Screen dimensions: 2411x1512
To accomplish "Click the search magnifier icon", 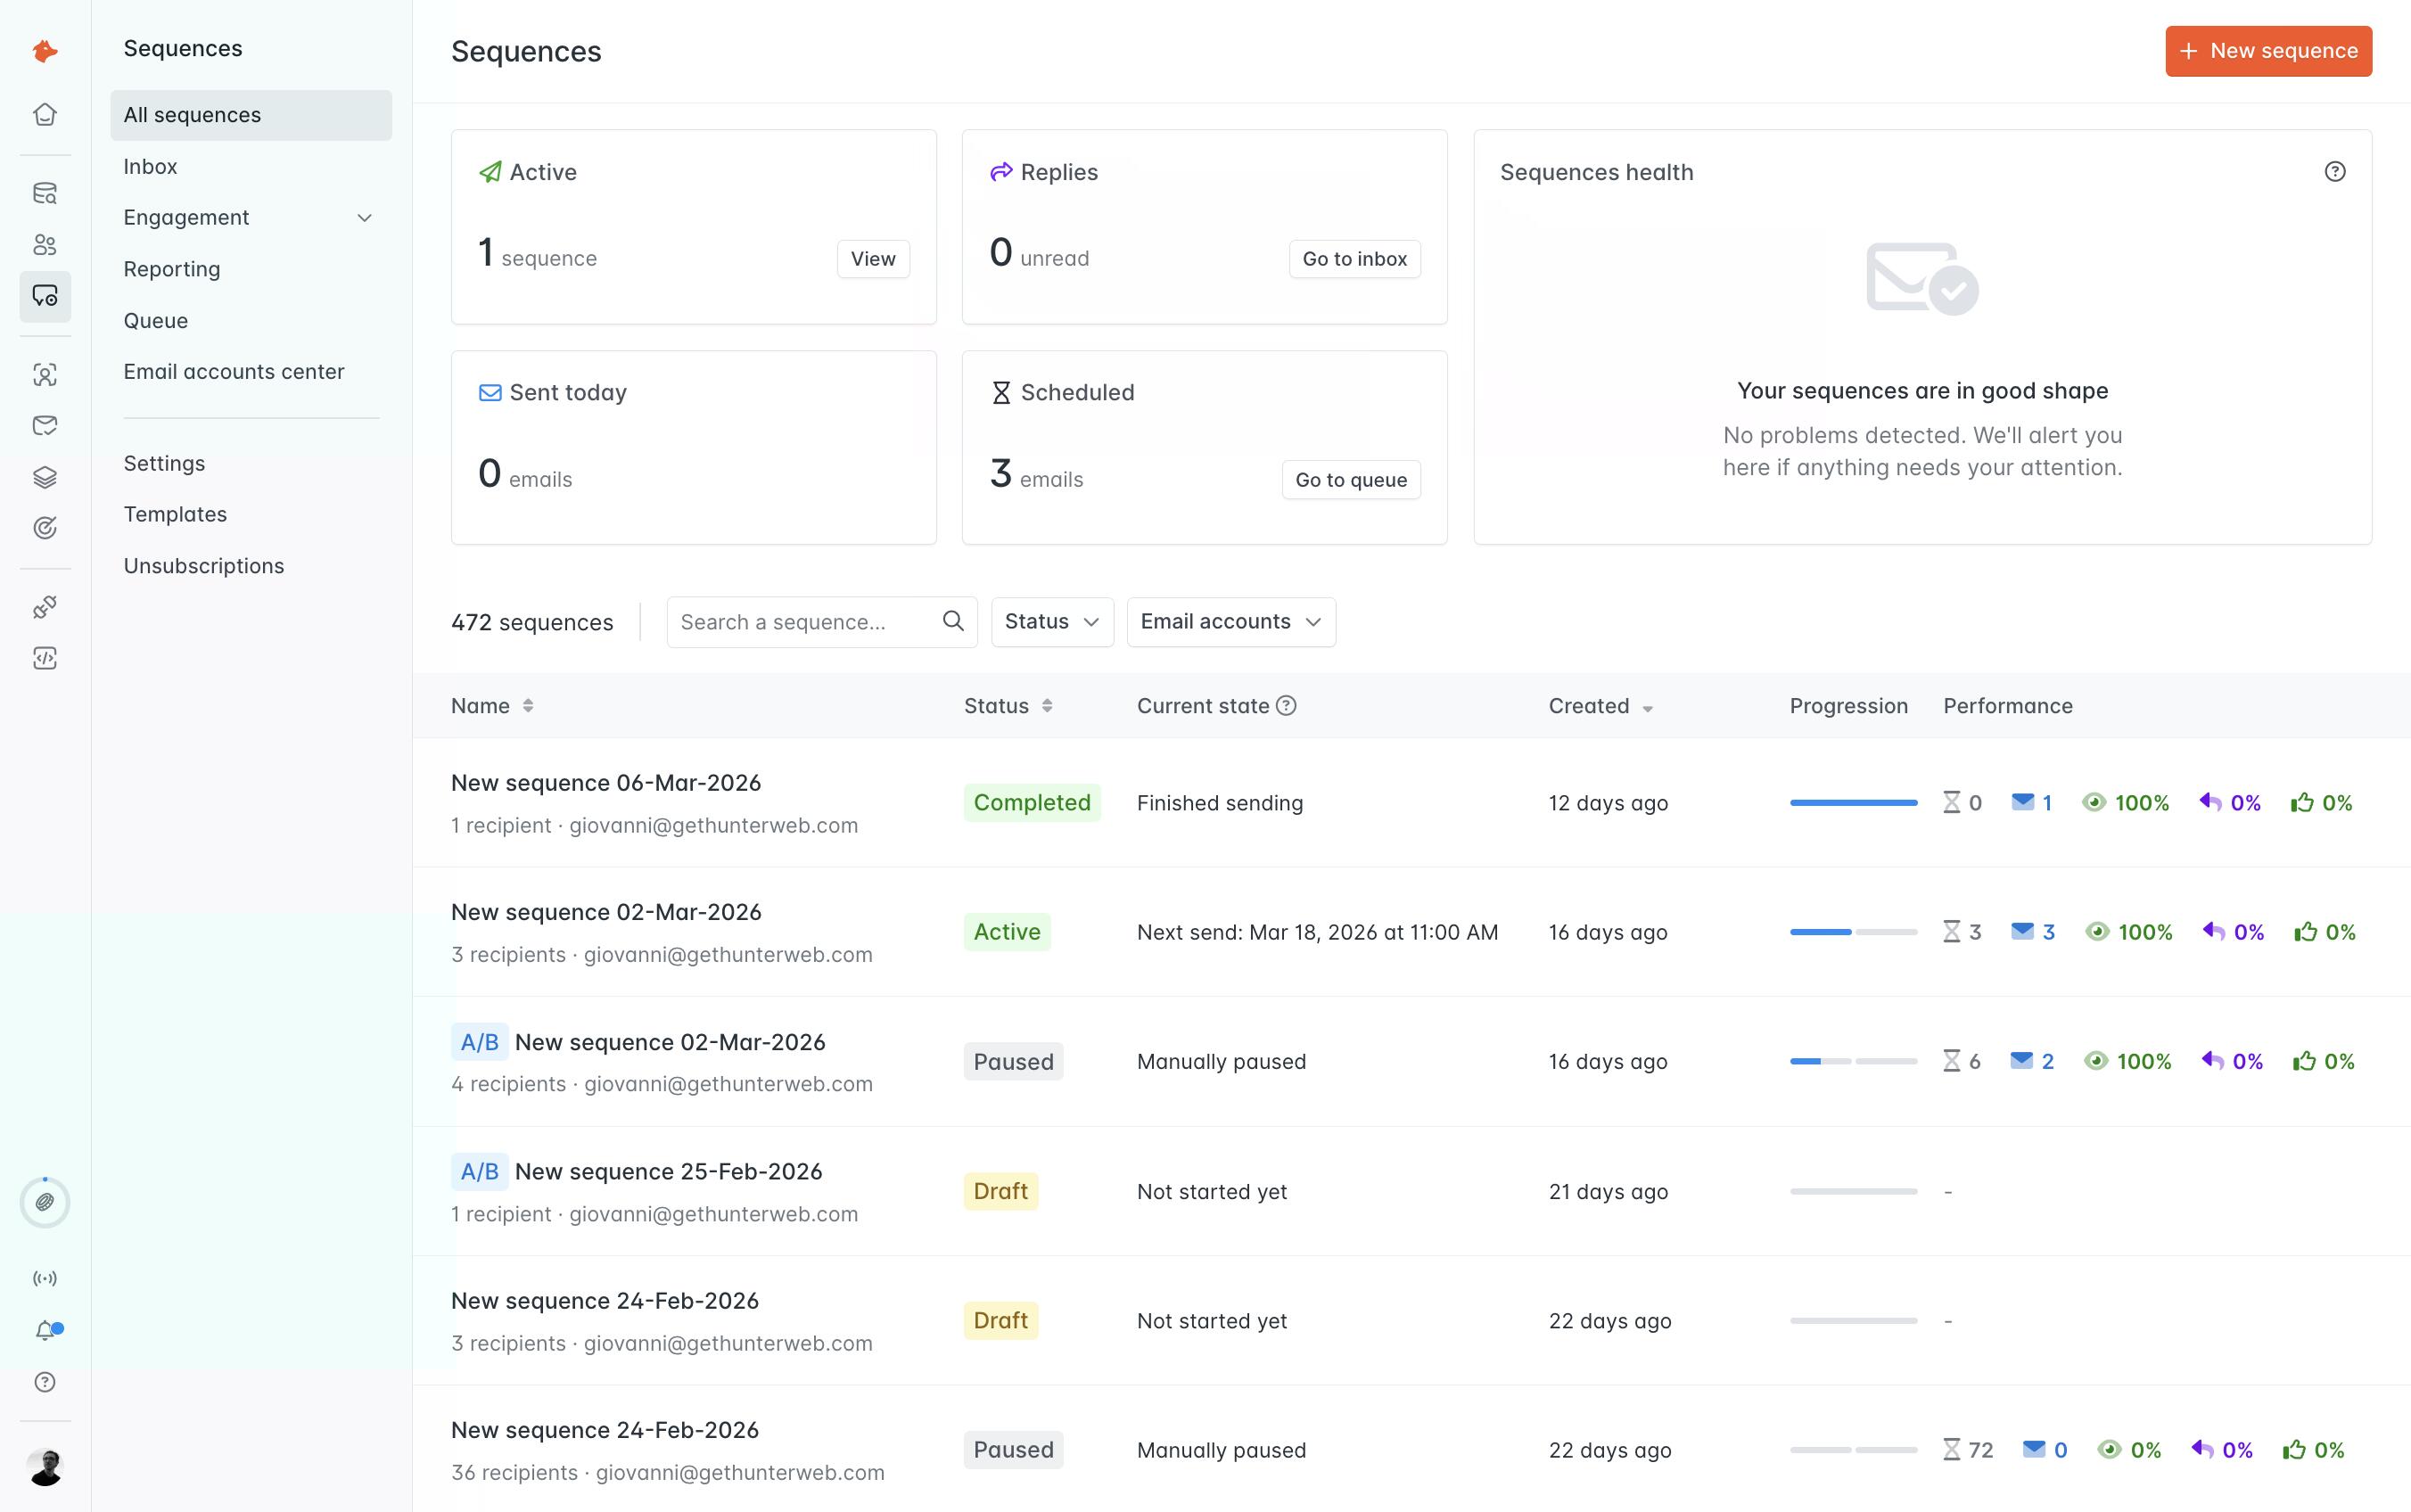I will [x=953, y=621].
